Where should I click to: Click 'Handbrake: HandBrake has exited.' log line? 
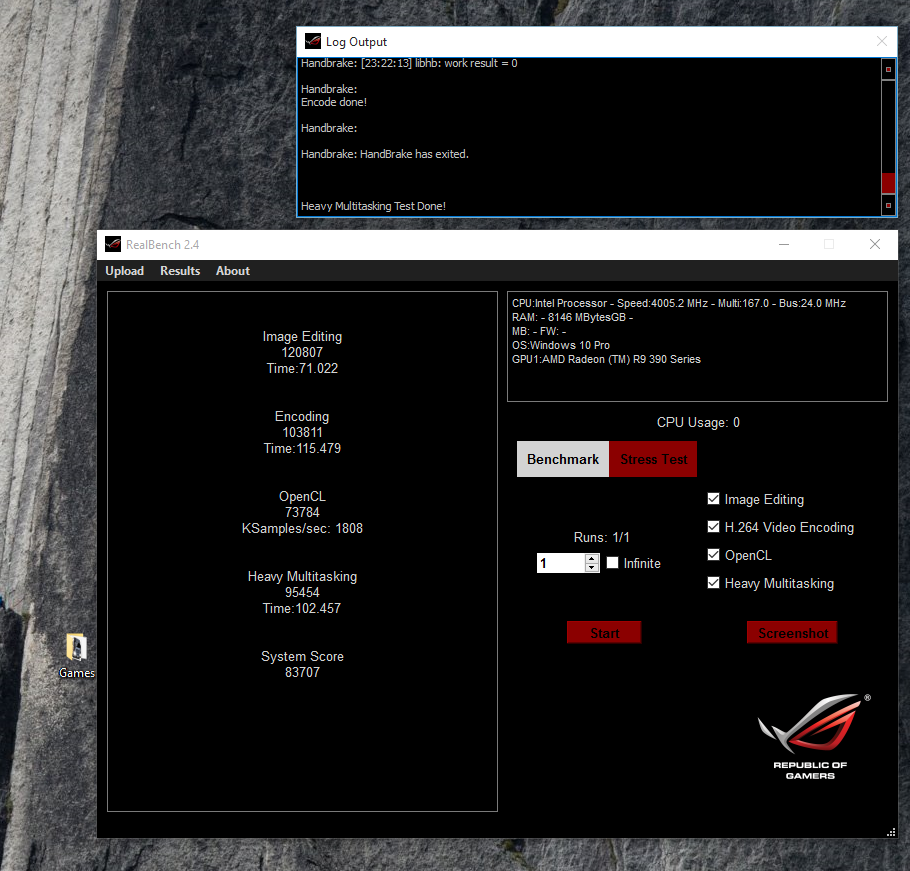pyautogui.click(x=384, y=154)
